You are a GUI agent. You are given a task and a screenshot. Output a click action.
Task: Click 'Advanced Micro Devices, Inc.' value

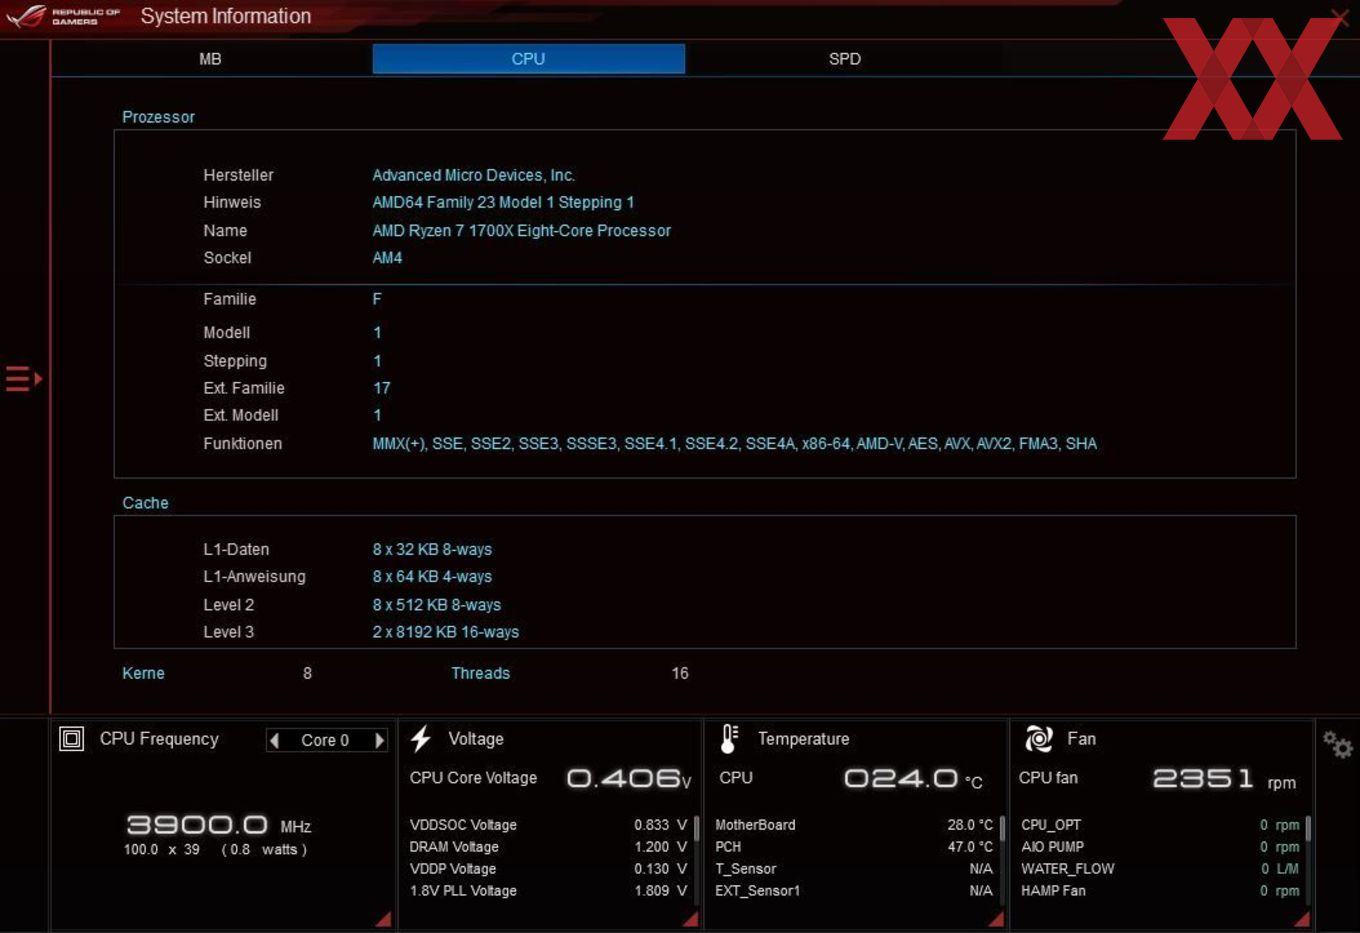(x=473, y=175)
